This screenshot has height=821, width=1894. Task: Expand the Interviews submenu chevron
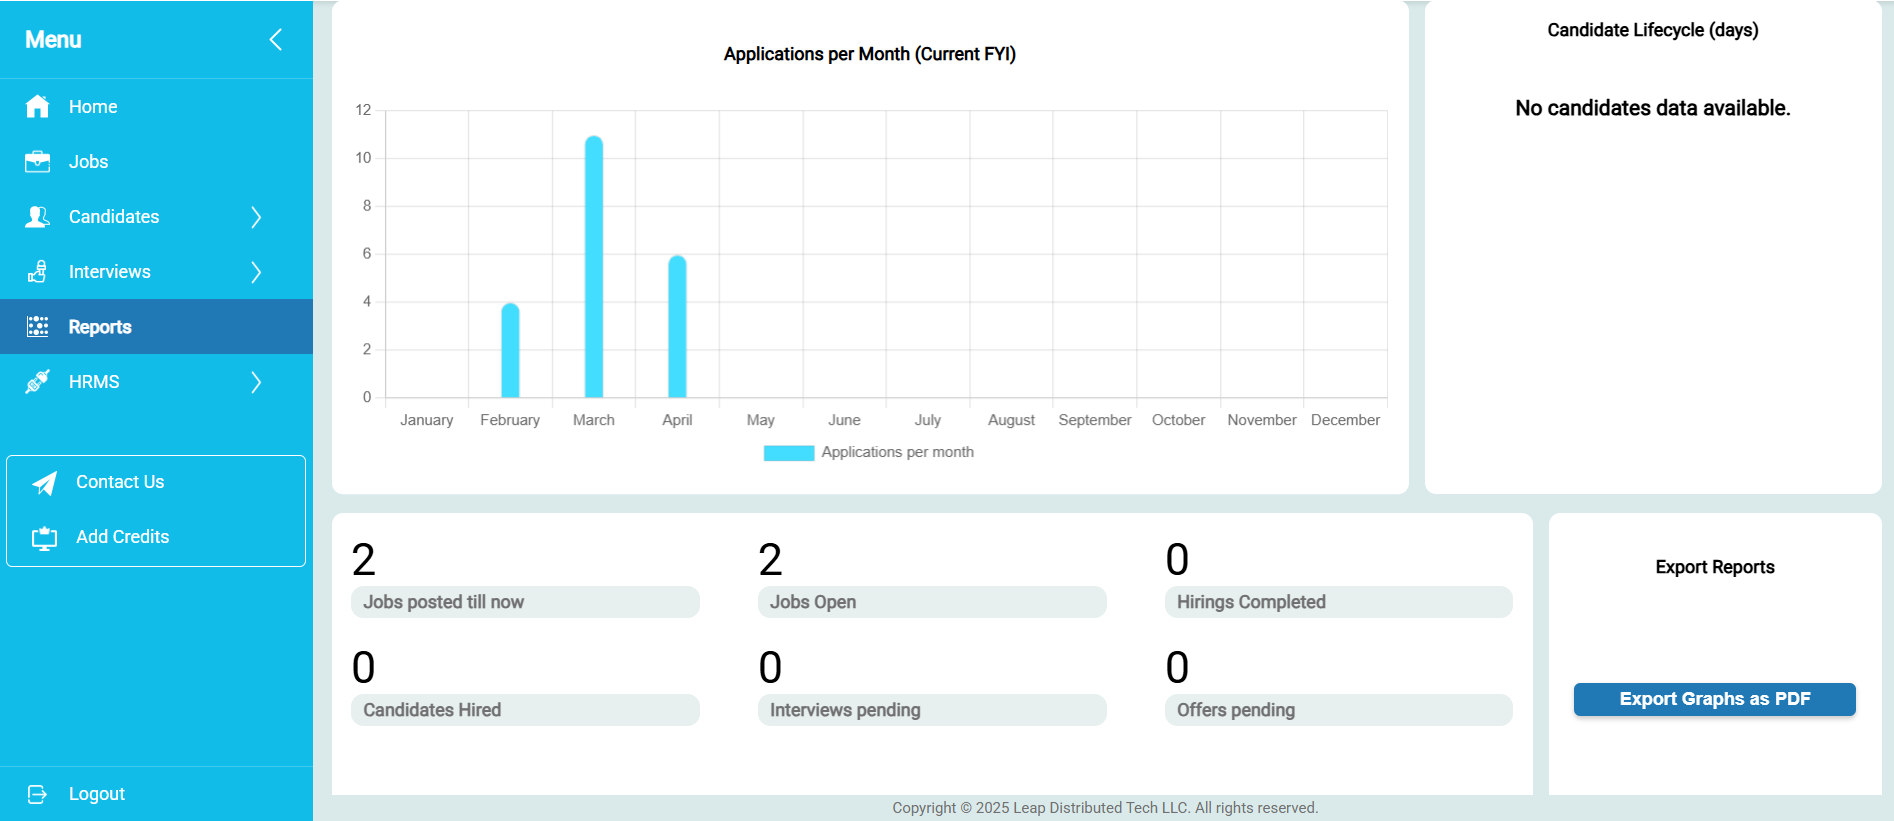point(256,272)
